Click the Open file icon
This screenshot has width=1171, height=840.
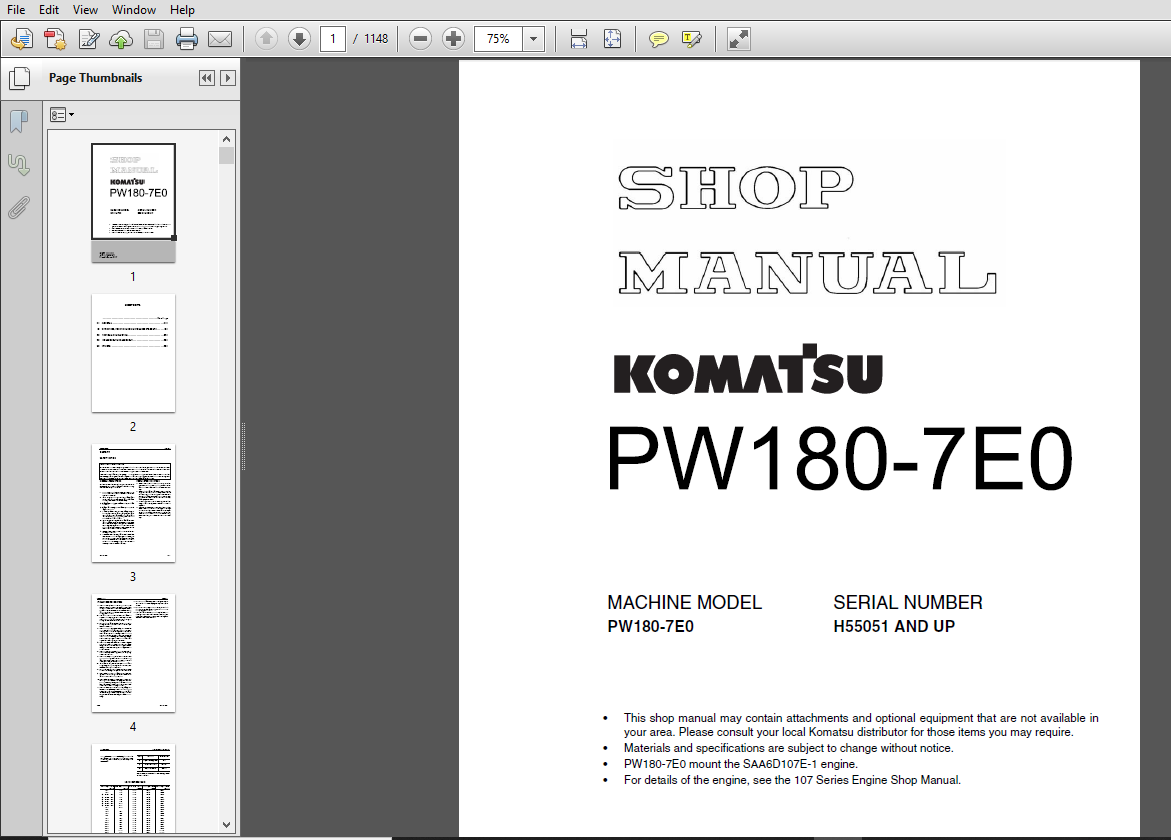click(x=22, y=39)
